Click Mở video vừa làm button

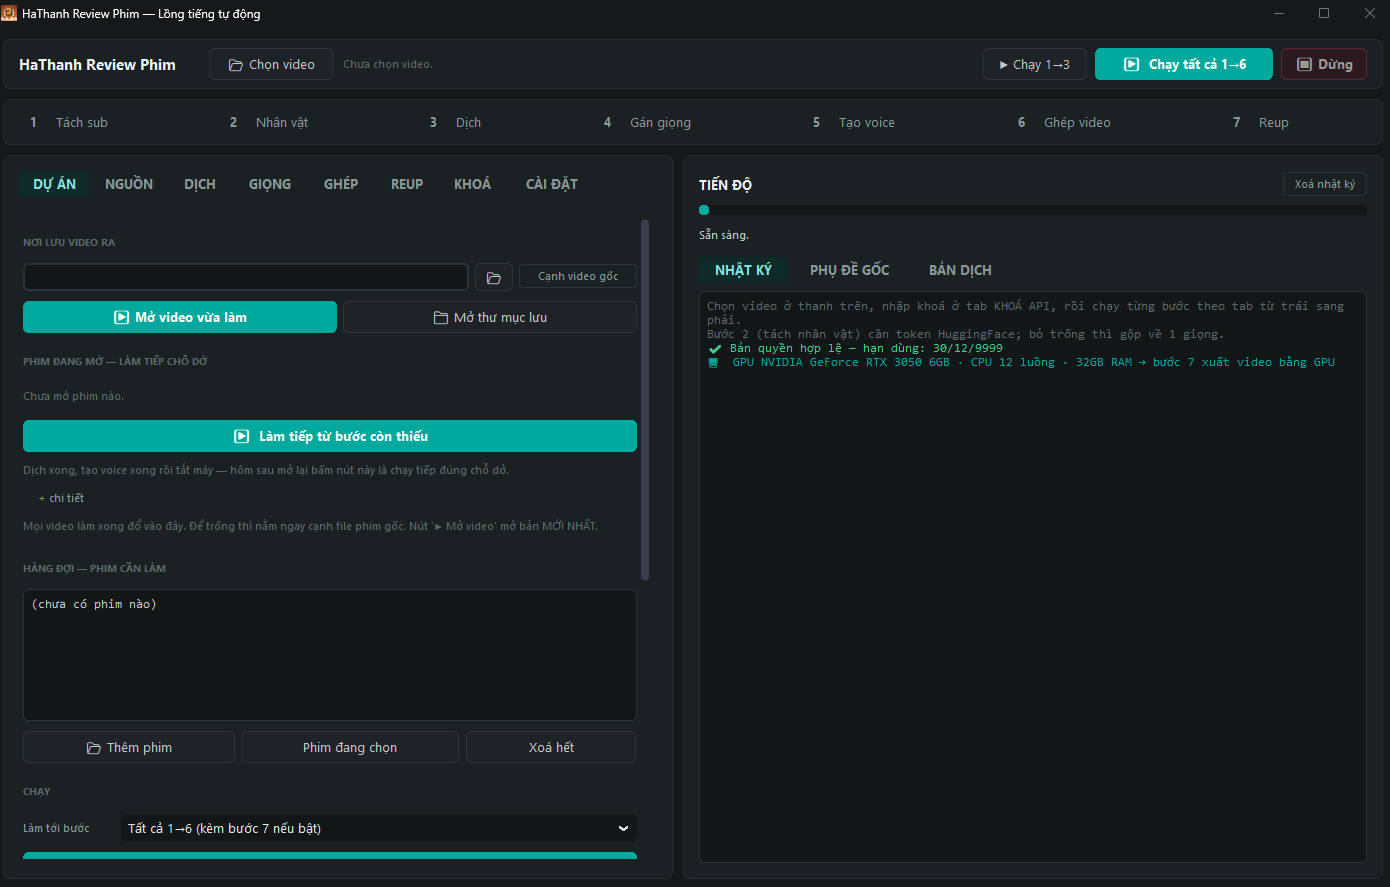pos(180,317)
